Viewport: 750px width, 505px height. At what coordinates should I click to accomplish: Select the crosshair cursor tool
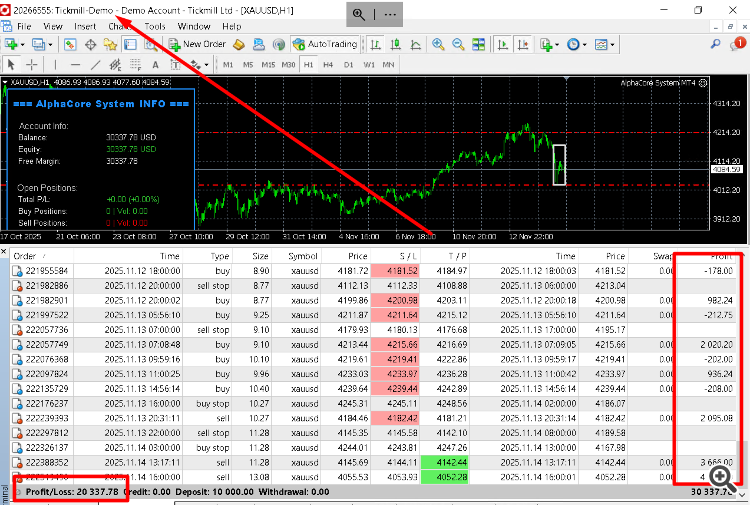pyautogui.click(x=33, y=64)
